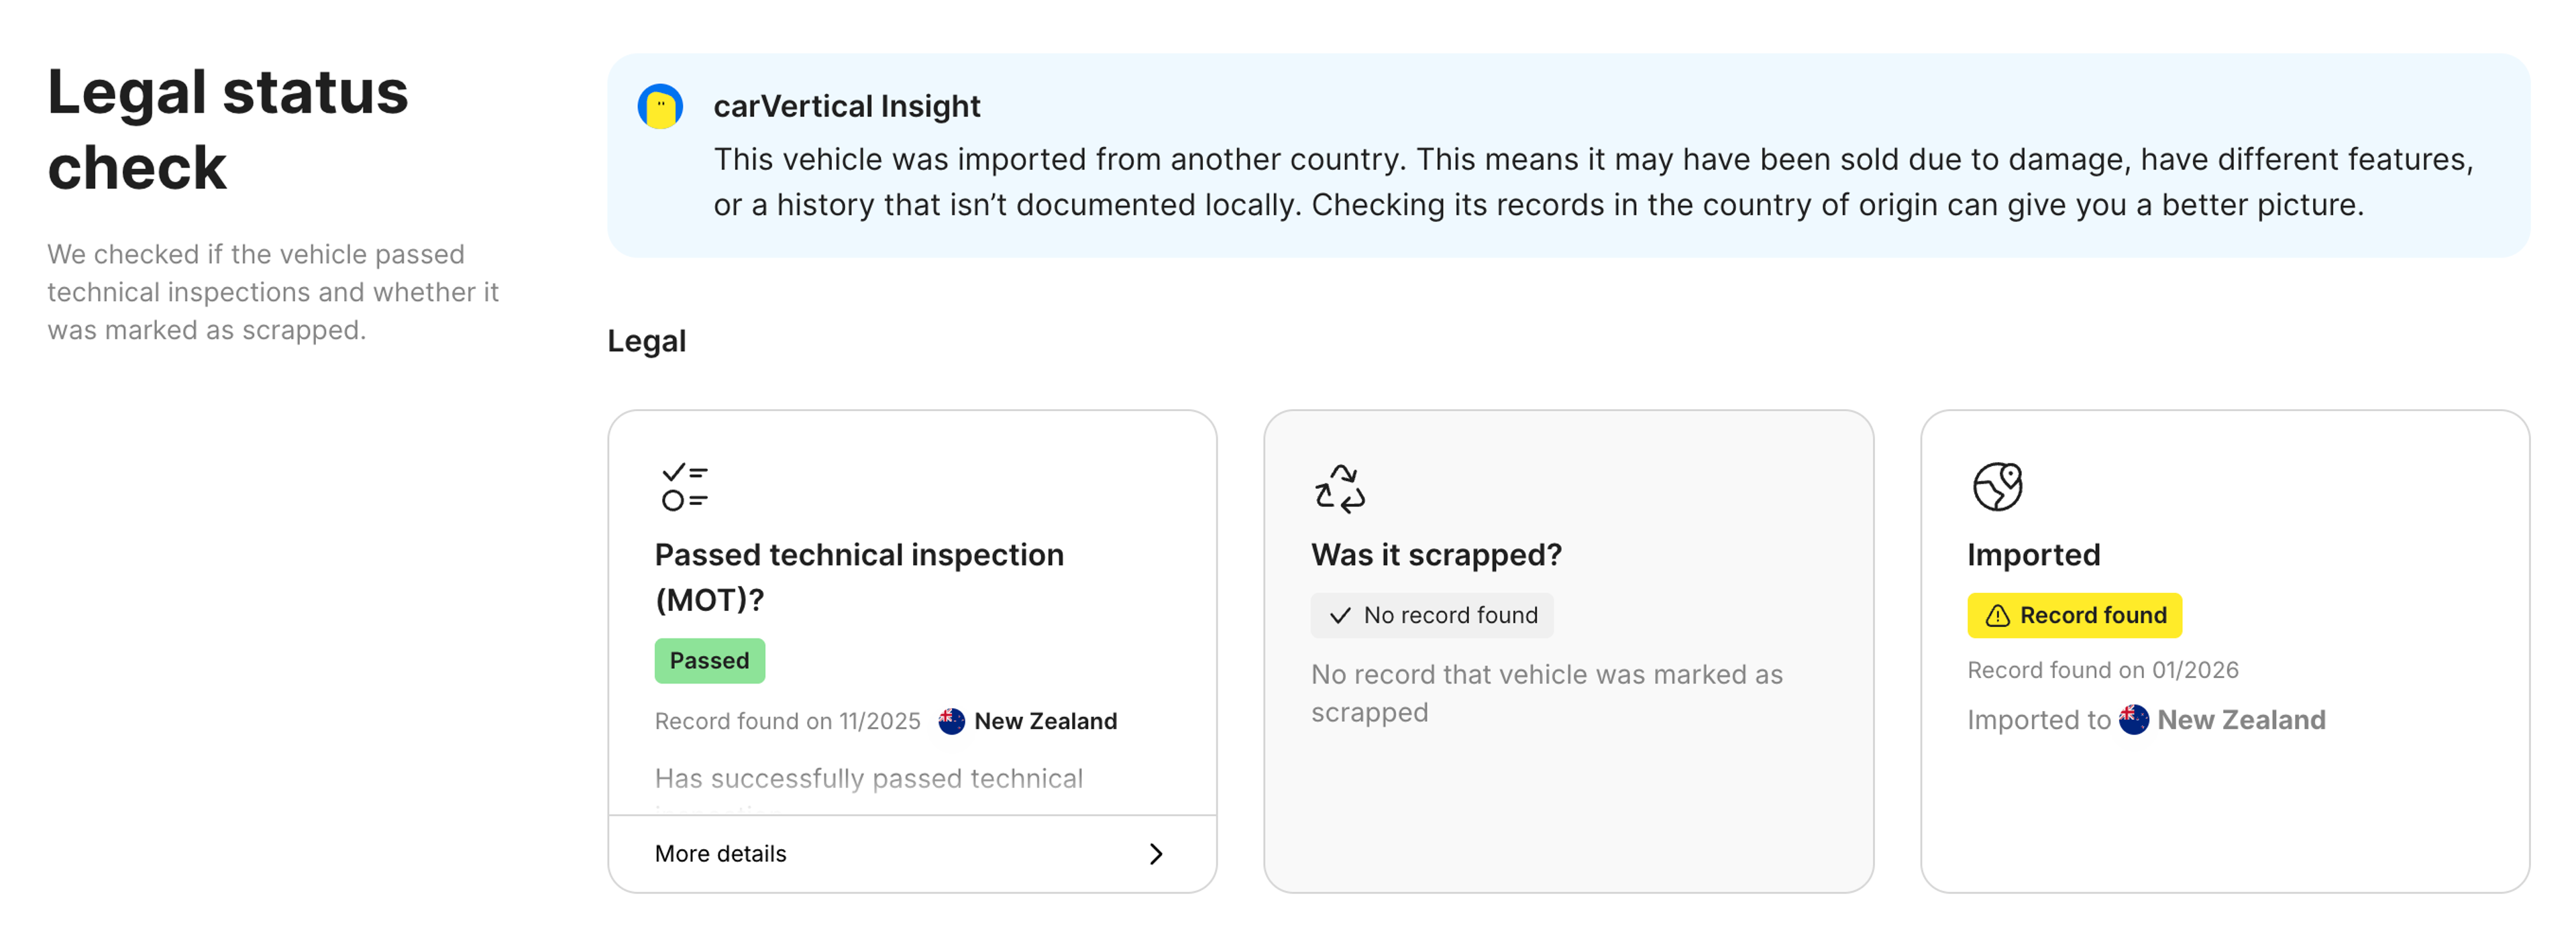Click the New Zealand flag on the Imported card

coord(2133,719)
